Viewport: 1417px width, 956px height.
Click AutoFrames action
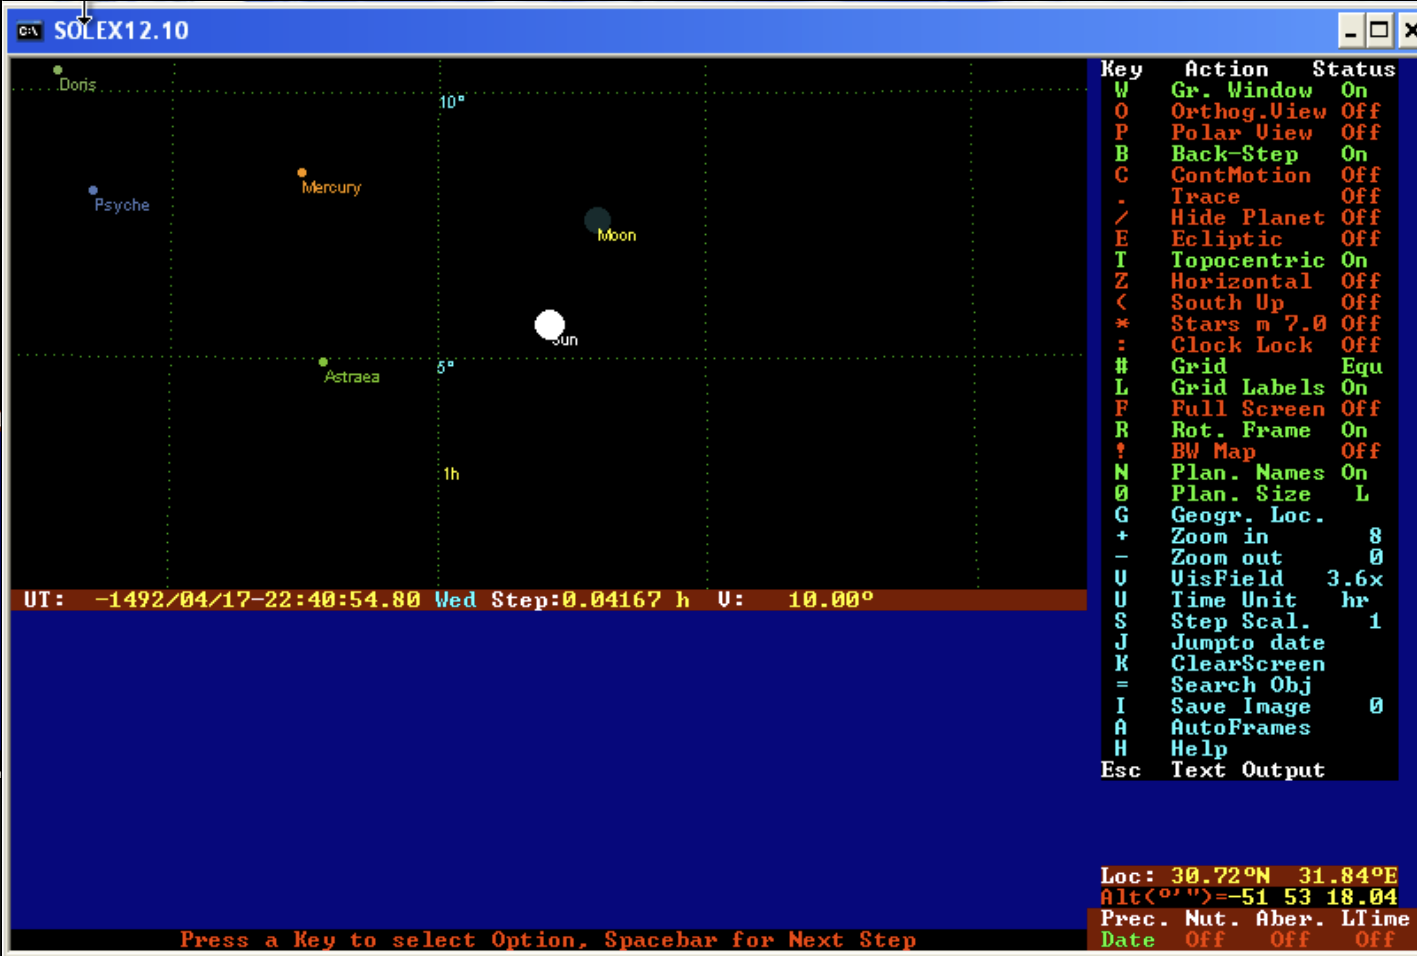coord(1240,727)
